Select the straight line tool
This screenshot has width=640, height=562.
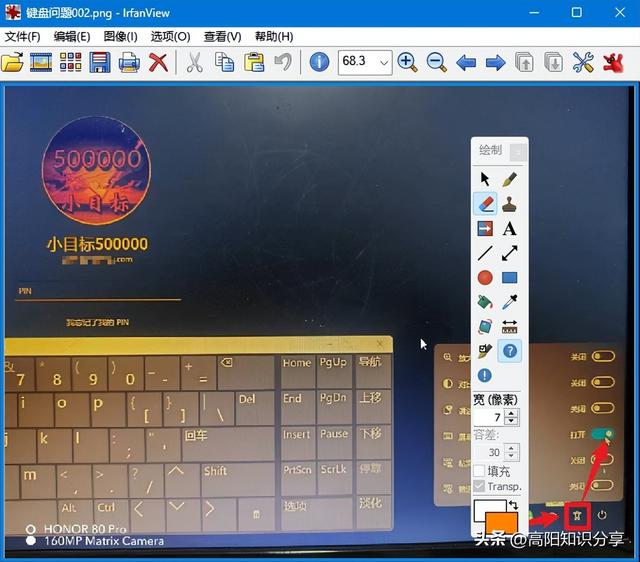tap(485, 253)
